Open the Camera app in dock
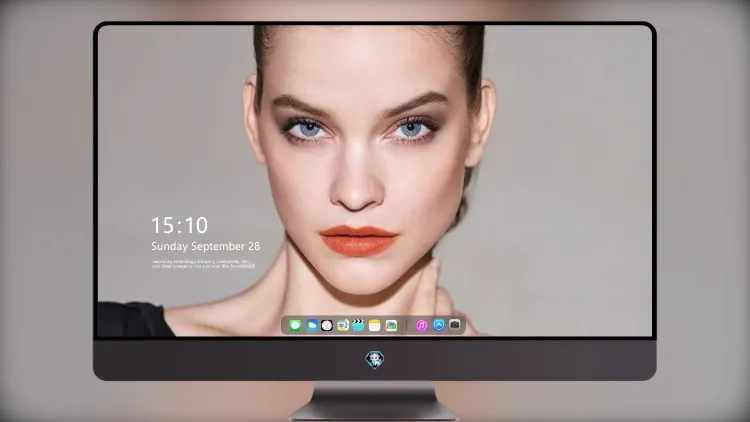The height and width of the screenshot is (422, 750). tap(454, 325)
